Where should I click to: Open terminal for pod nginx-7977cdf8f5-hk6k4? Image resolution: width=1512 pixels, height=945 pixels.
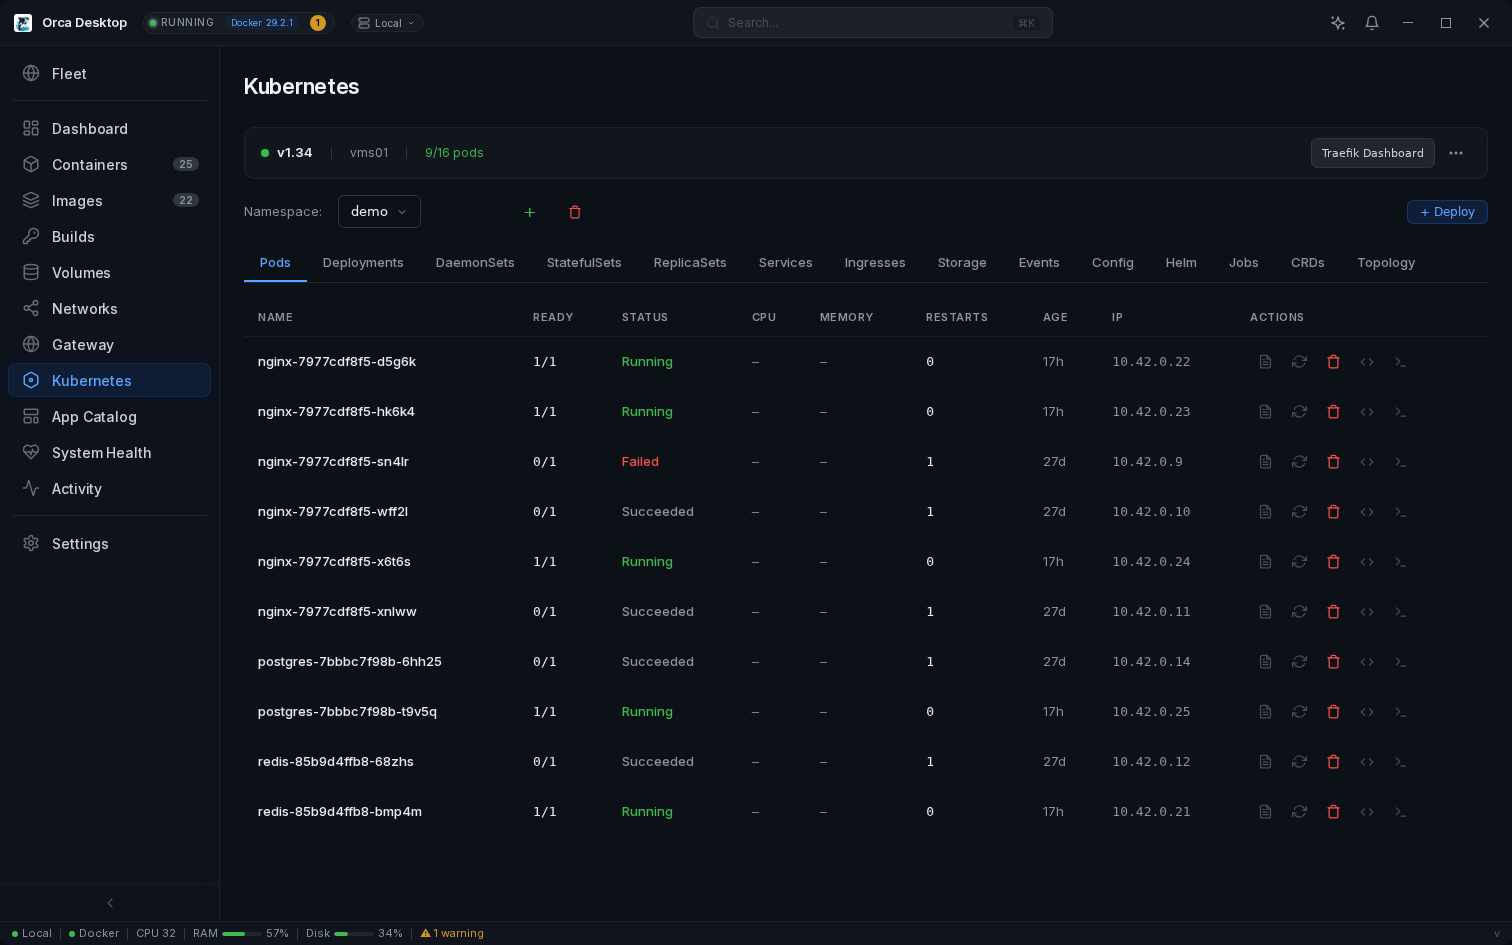[1400, 412]
